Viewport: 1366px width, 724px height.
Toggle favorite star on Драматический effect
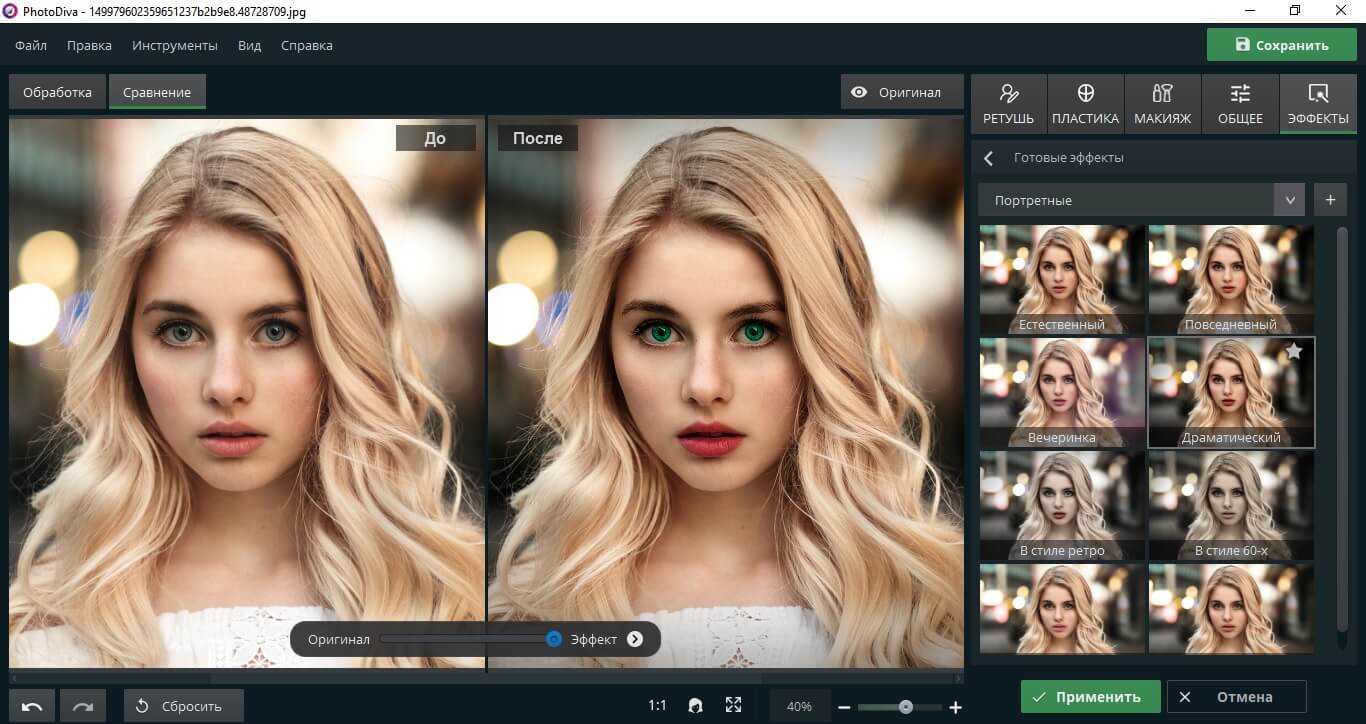pyautogui.click(x=1294, y=351)
